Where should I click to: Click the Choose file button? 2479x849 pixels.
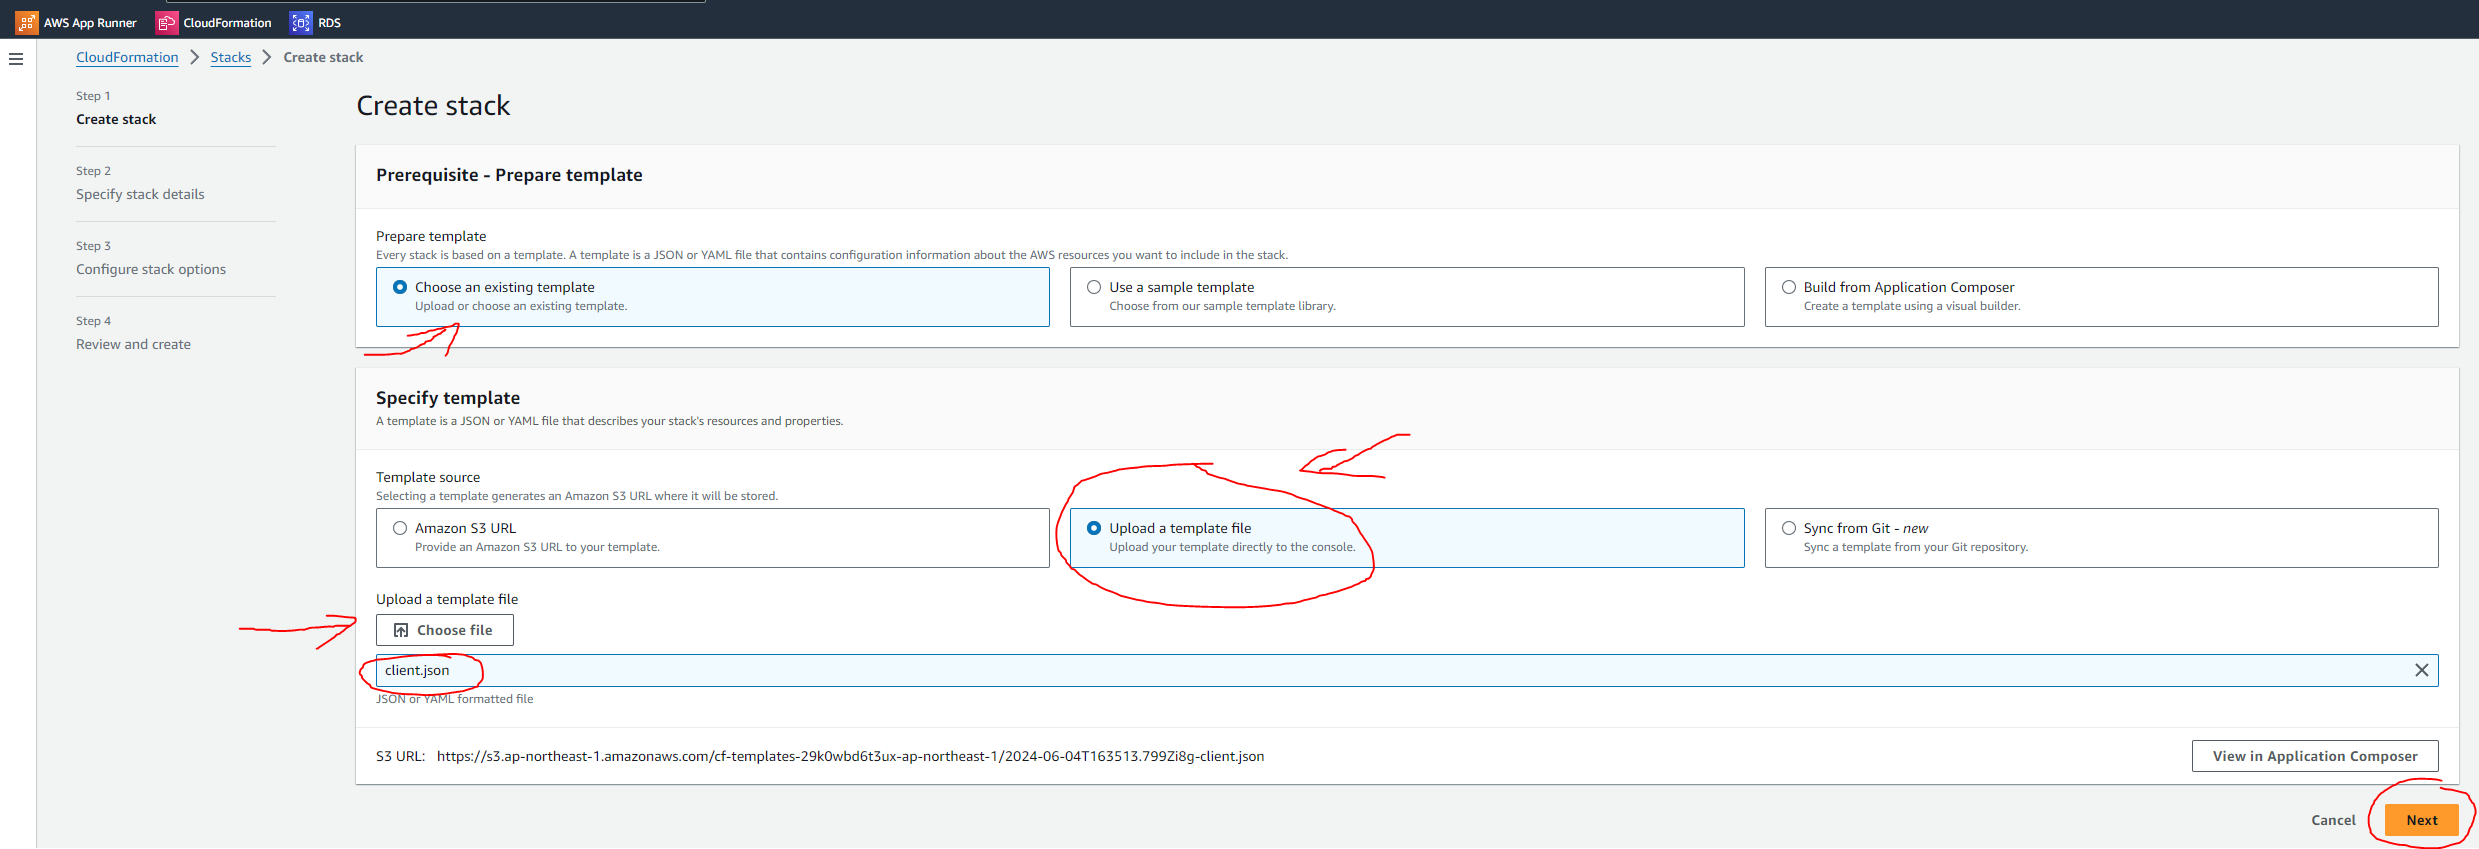click(x=445, y=630)
